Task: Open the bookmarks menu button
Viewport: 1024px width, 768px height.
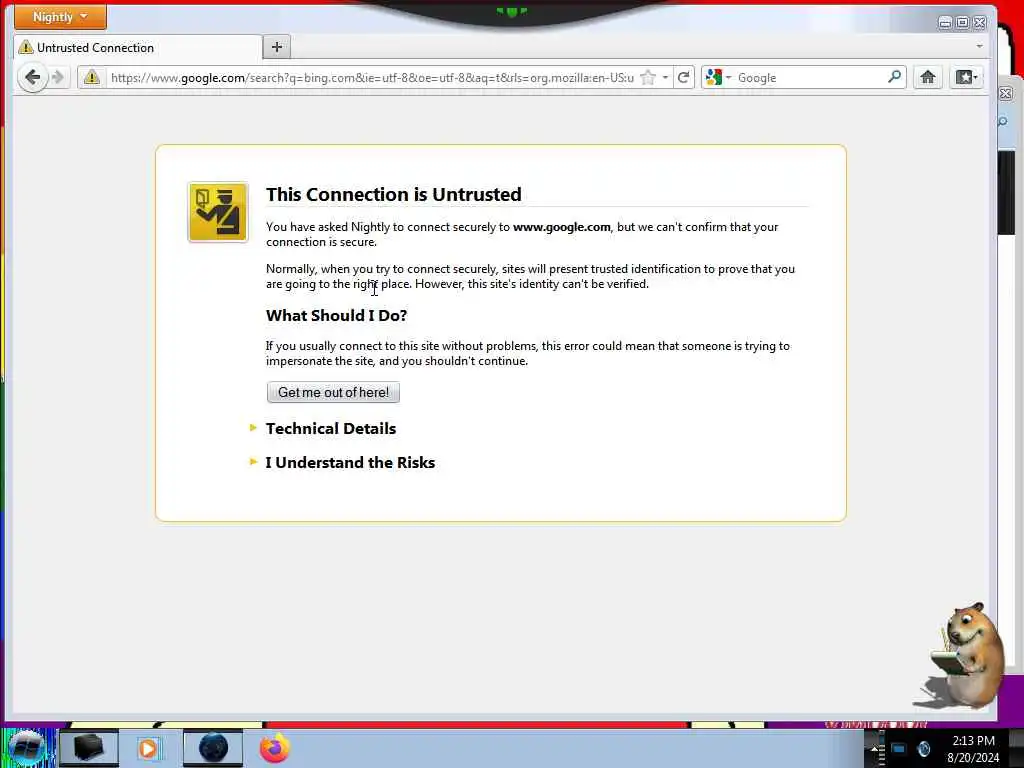Action: coord(966,77)
